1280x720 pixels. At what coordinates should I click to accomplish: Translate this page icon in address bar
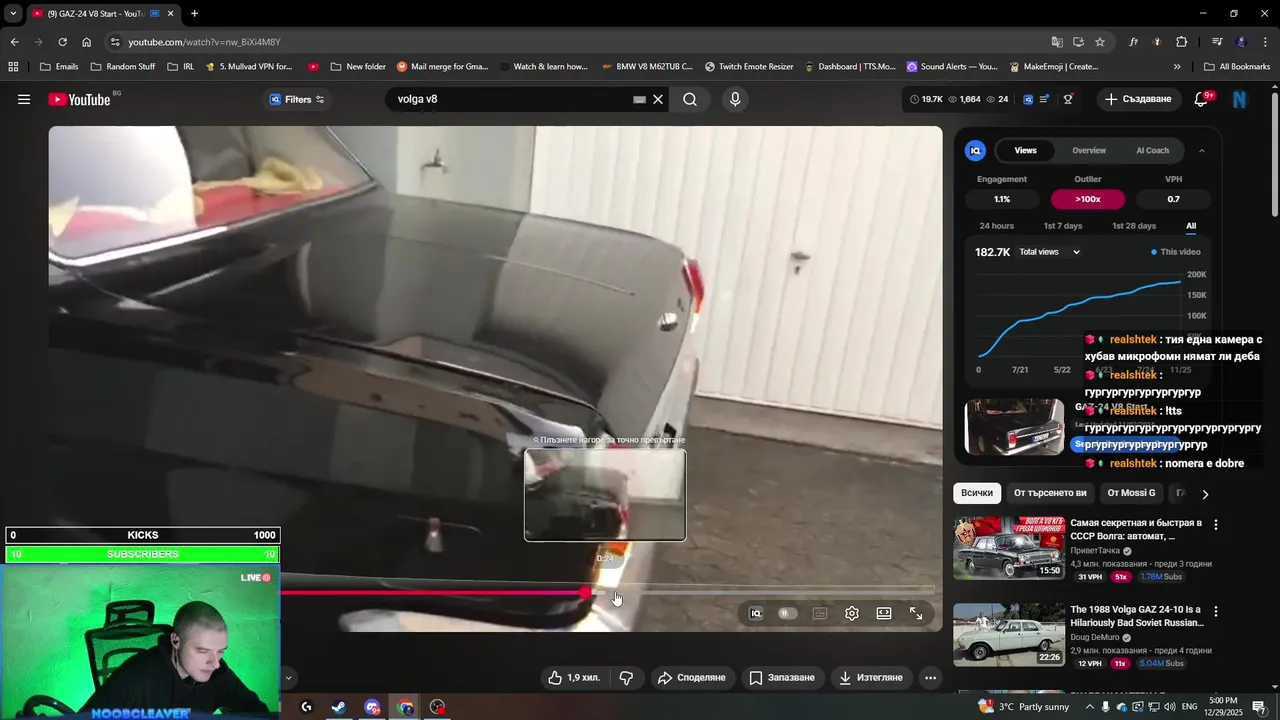pyautogui.click(x=1057, y=42)
